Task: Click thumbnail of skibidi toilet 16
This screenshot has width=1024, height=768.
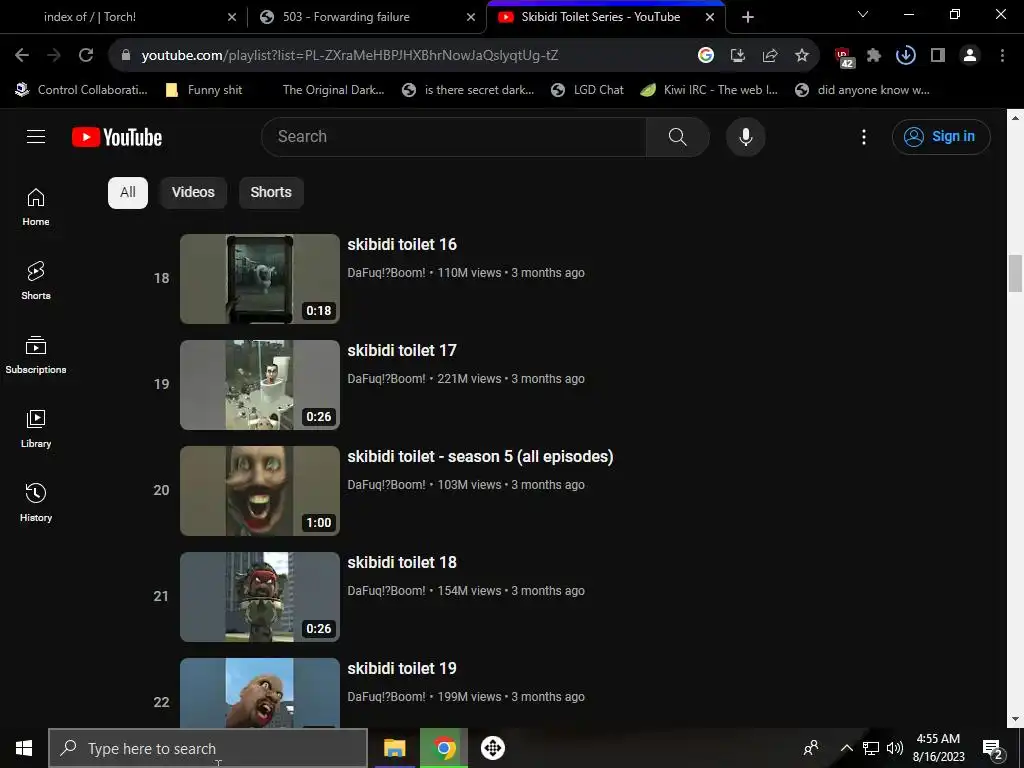Action: [260, 279]
